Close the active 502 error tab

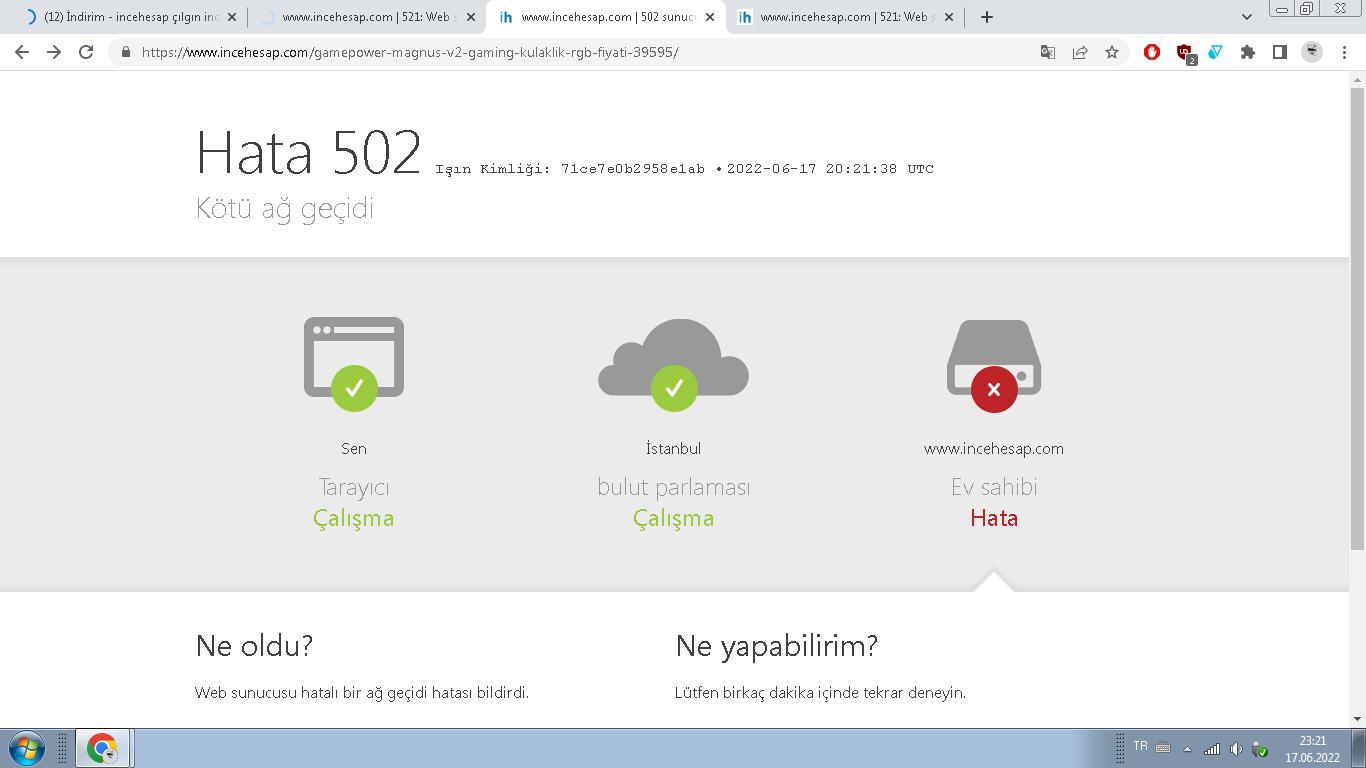[710, 17]
